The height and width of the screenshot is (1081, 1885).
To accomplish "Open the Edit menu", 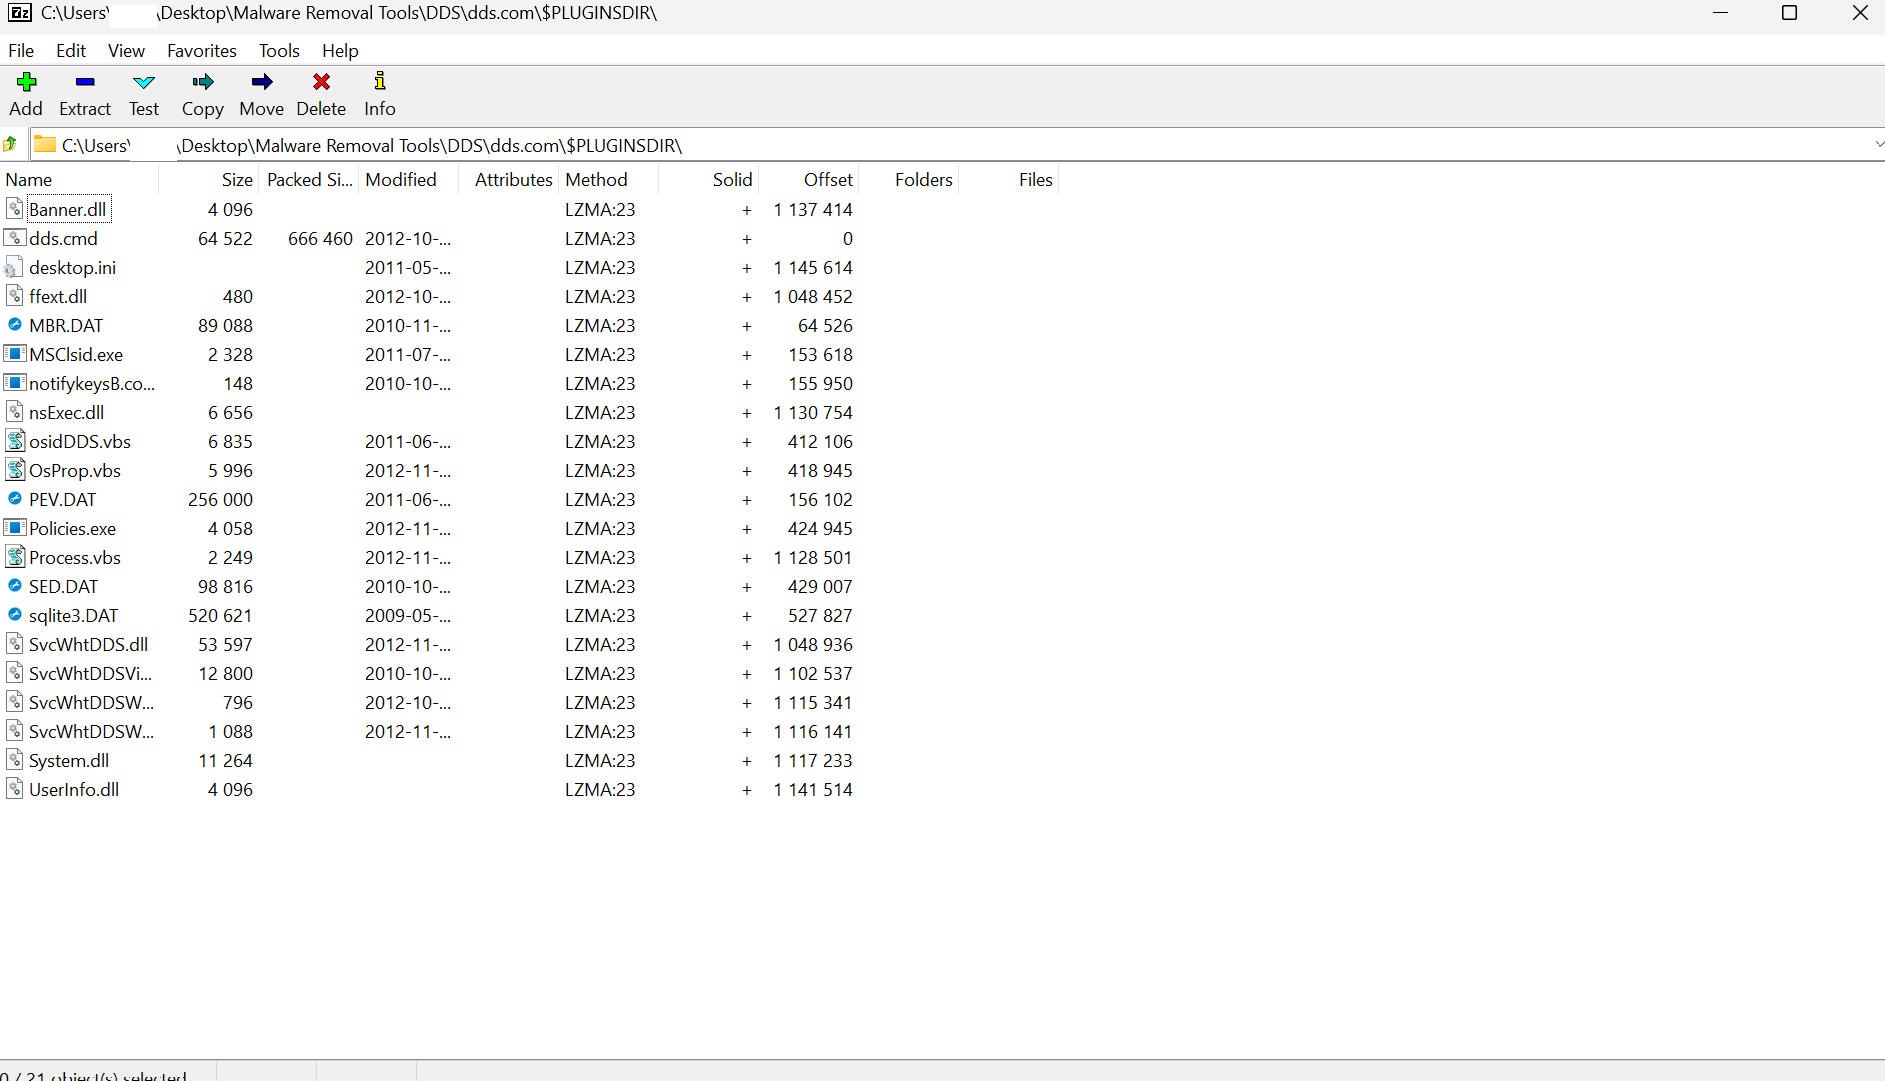I will [x=71, y=50].
